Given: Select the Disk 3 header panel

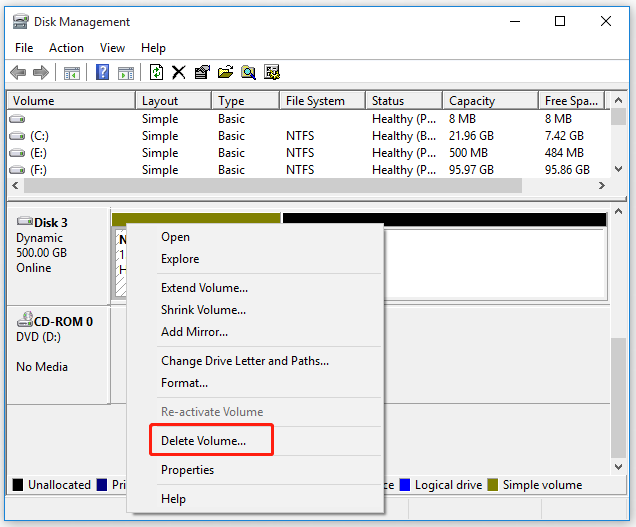Looking at the screenshot, I should point(58,256).
